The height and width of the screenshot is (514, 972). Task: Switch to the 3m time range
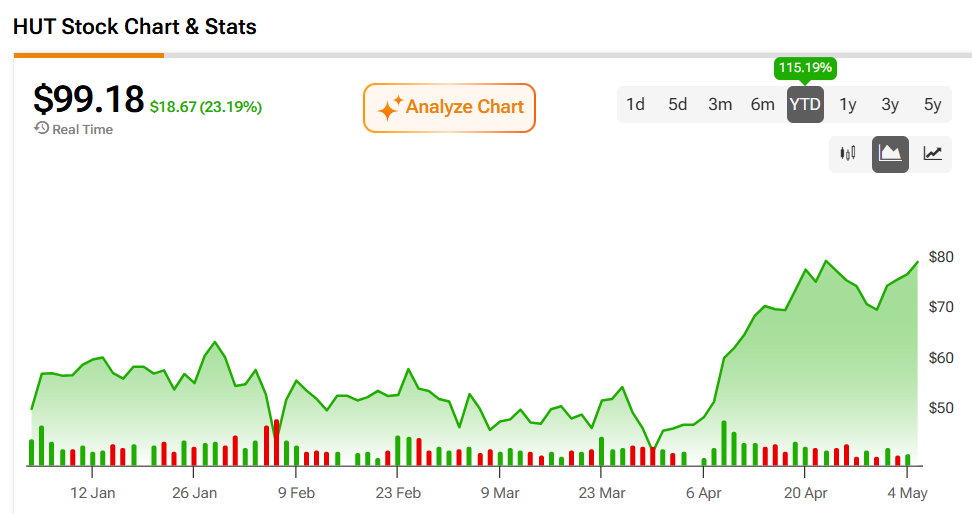click(720, 104)
